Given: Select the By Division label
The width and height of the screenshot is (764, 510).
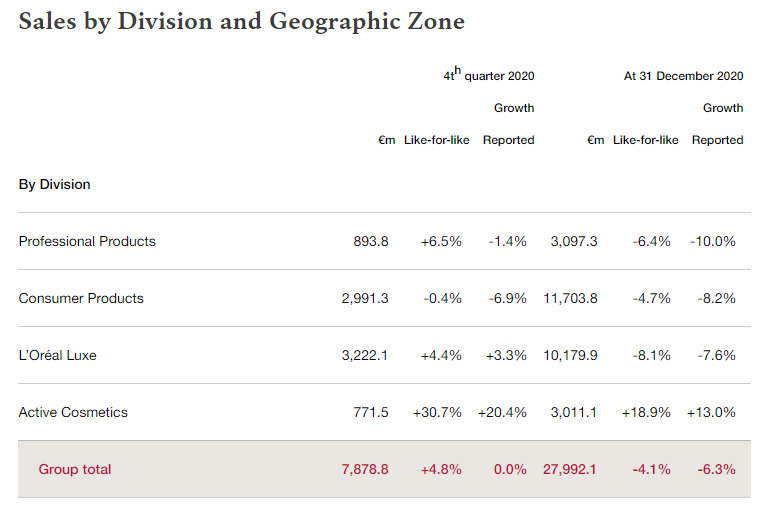Looking at the screenshot, I should point(54,184).
